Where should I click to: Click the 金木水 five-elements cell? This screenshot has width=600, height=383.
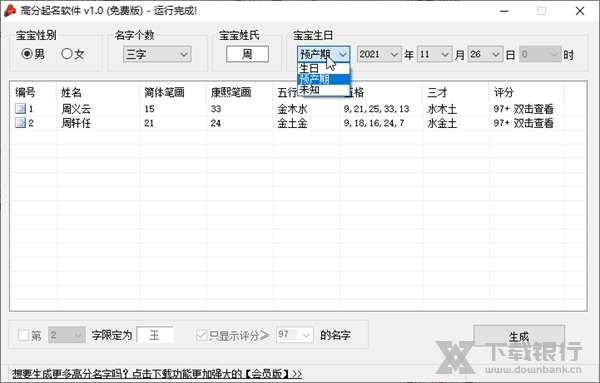pyautogui.click(x=292, y=109)
